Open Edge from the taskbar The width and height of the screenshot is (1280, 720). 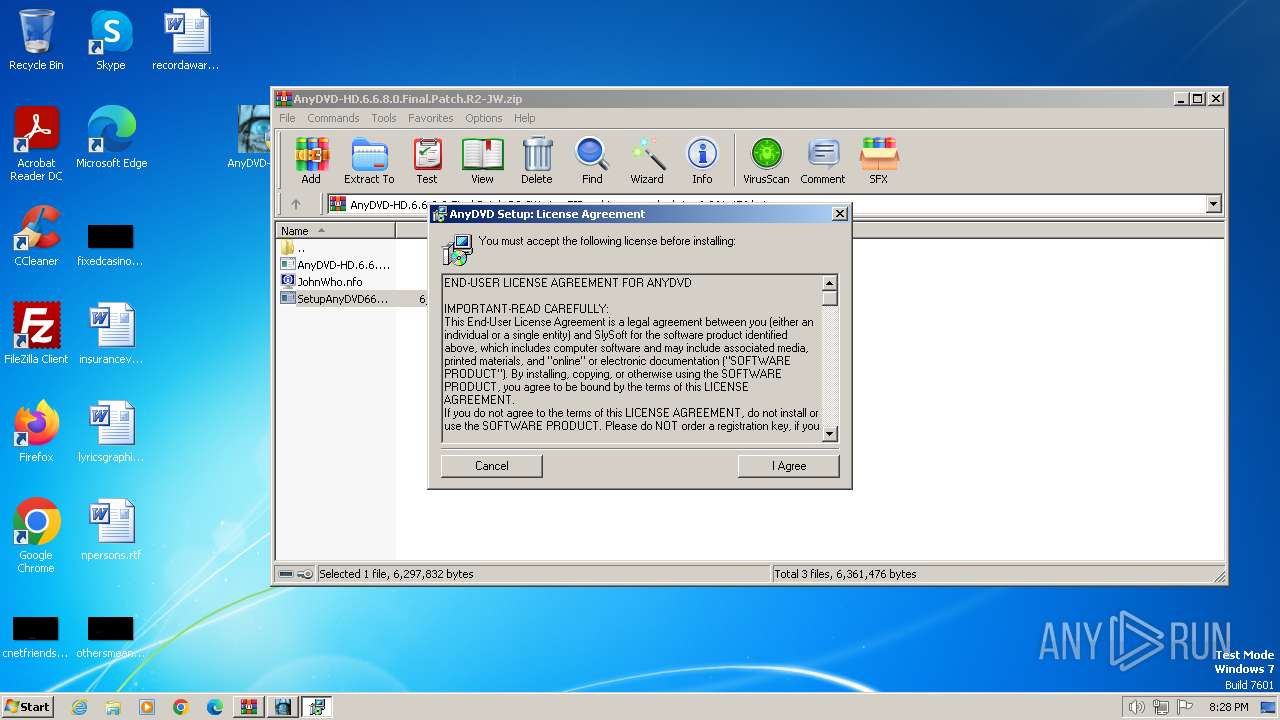(x=214, y=707)
